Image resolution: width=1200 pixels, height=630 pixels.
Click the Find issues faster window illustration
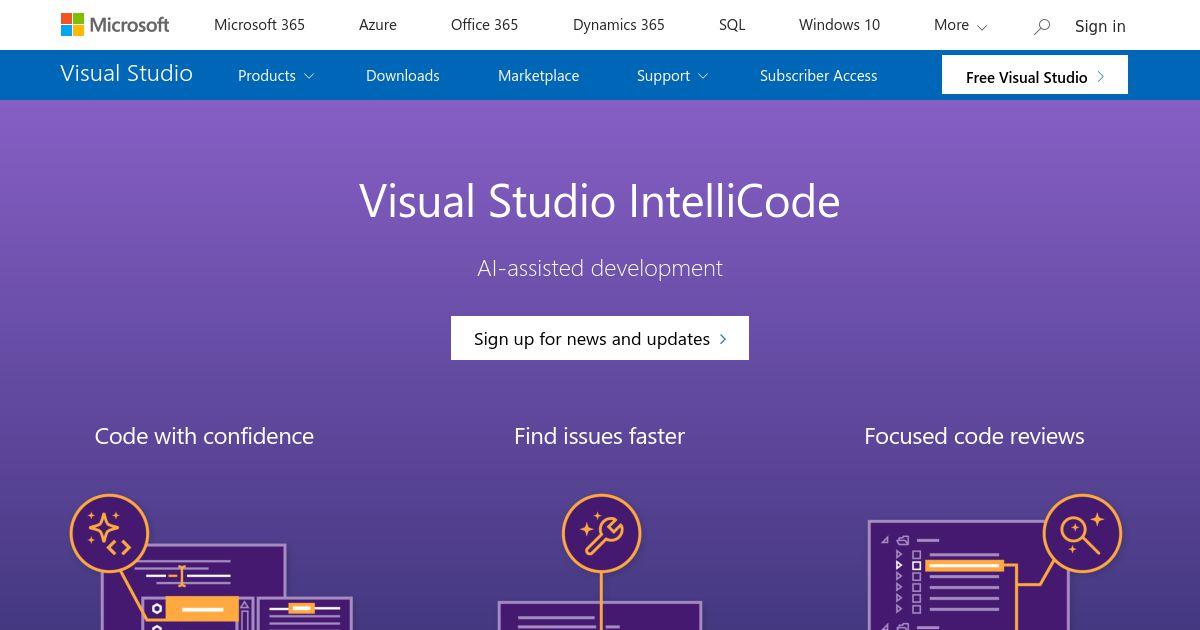coord(600,615)
